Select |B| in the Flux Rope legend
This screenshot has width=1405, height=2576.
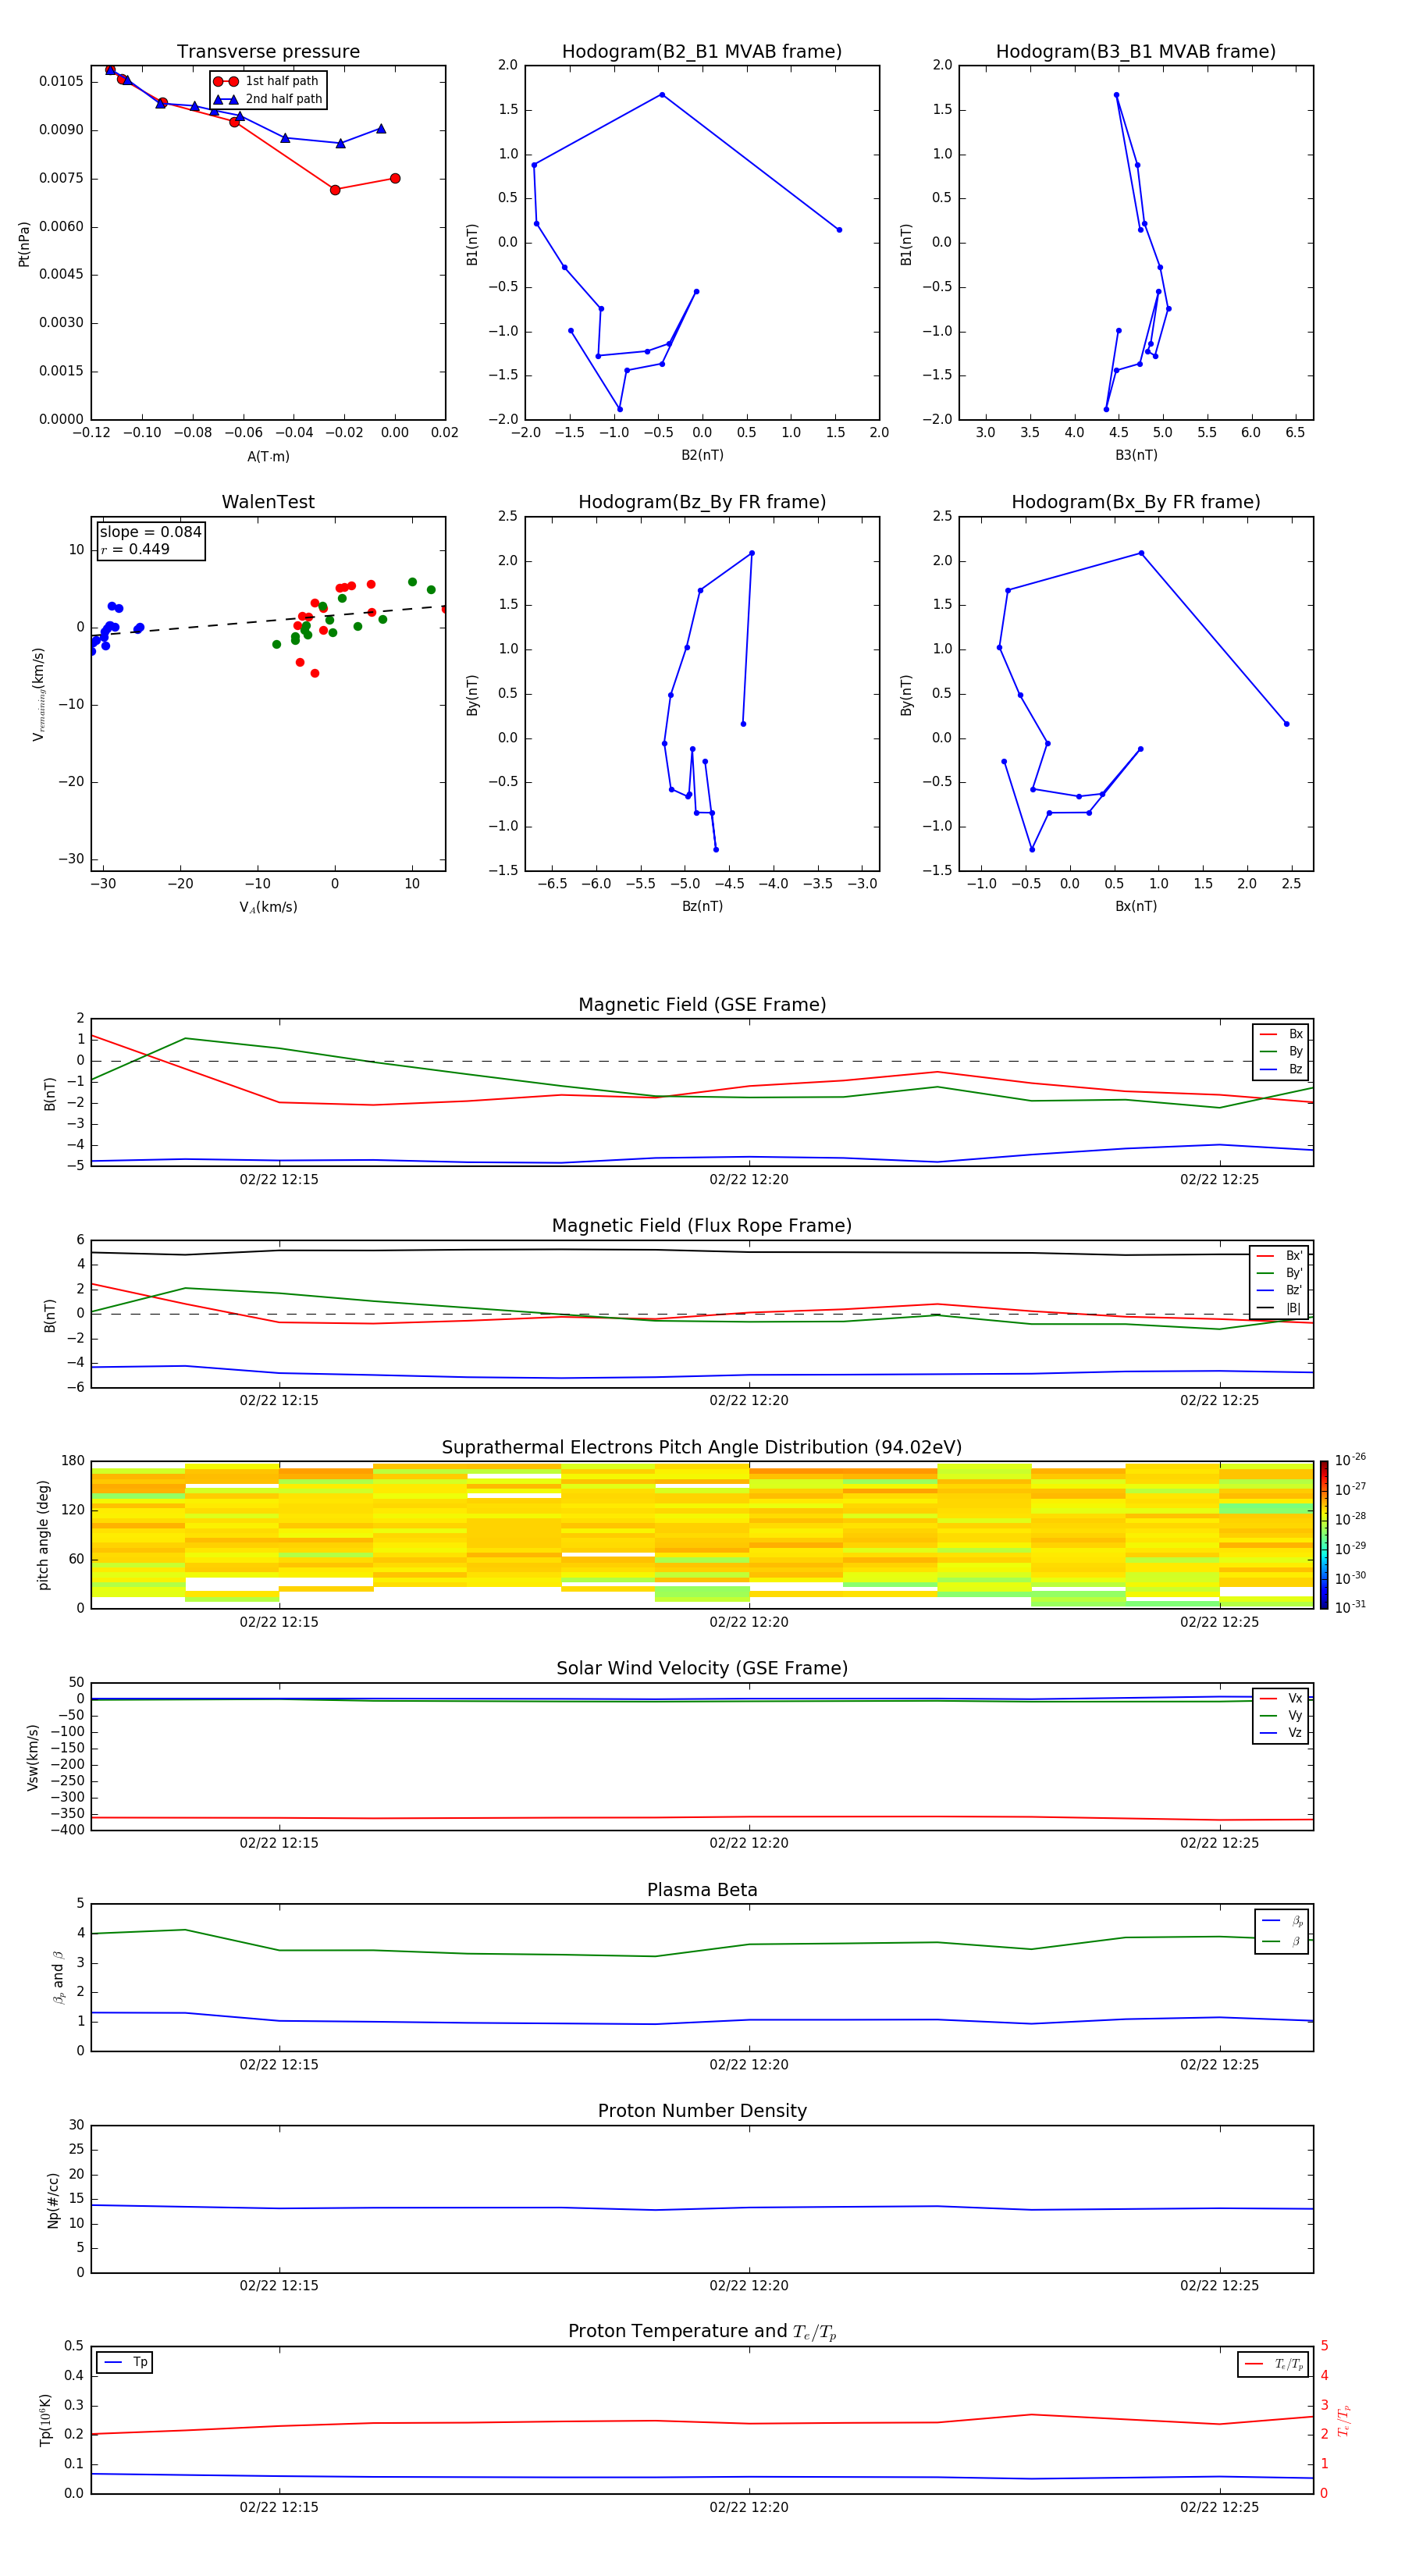[x=1280, y=1308]
